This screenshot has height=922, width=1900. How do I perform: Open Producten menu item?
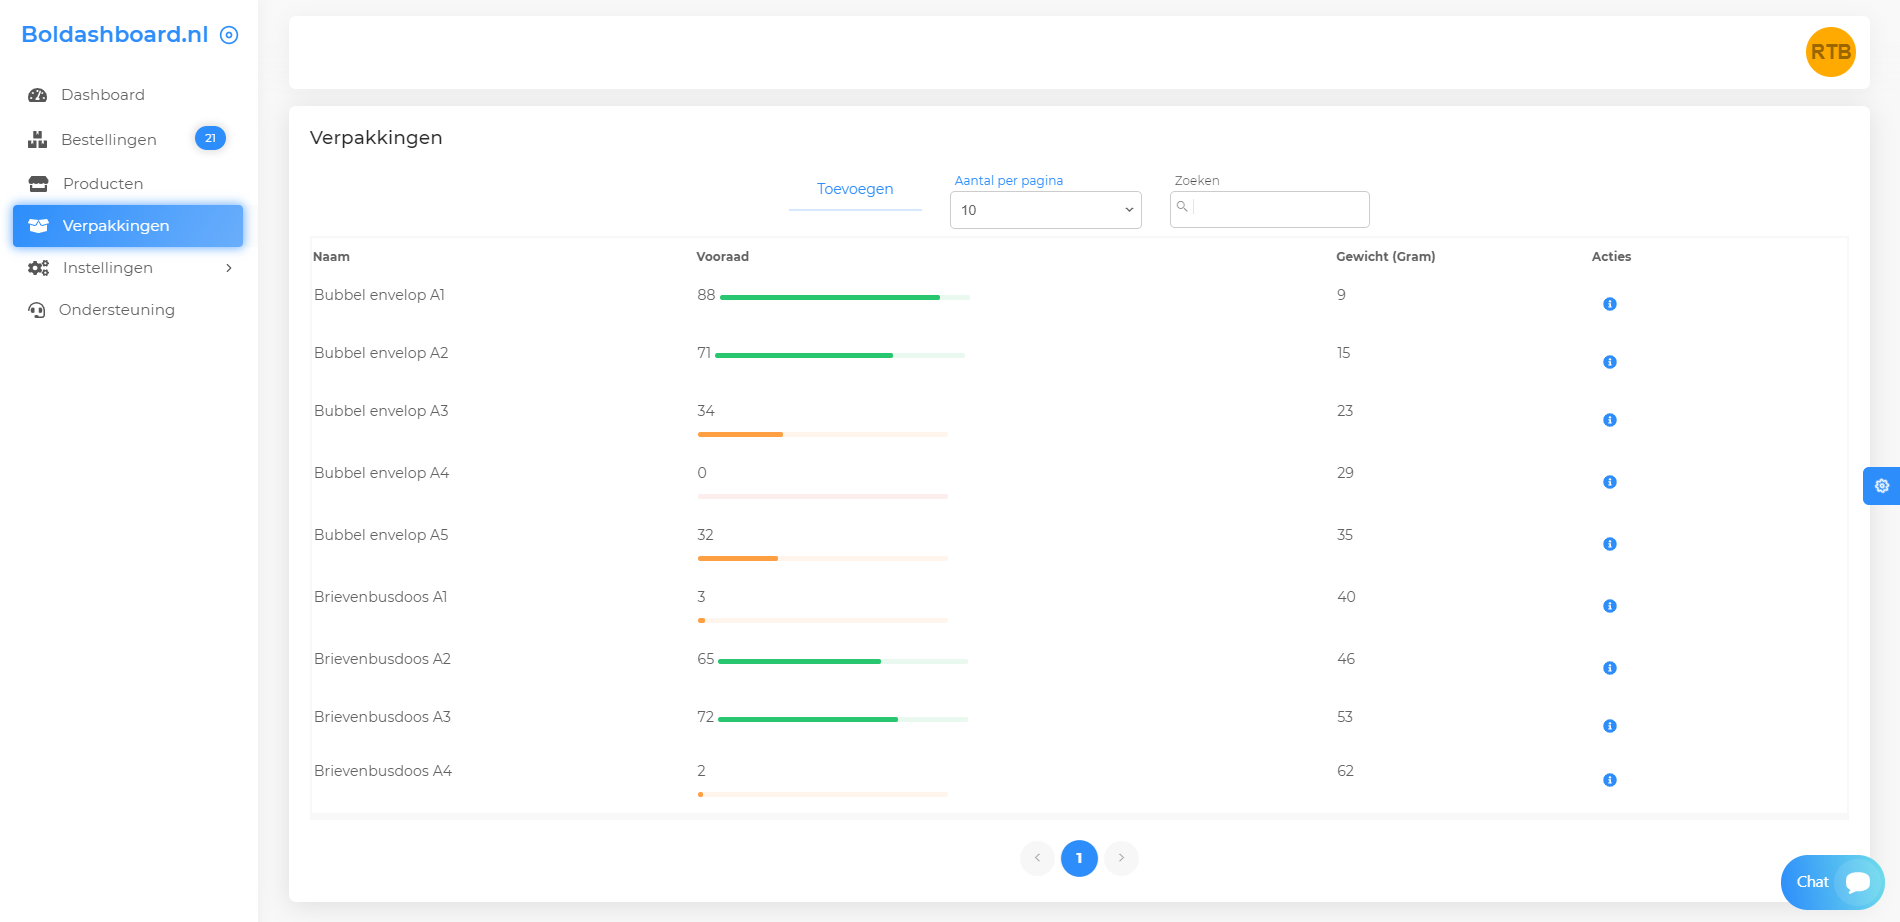(x=102, y=184)
